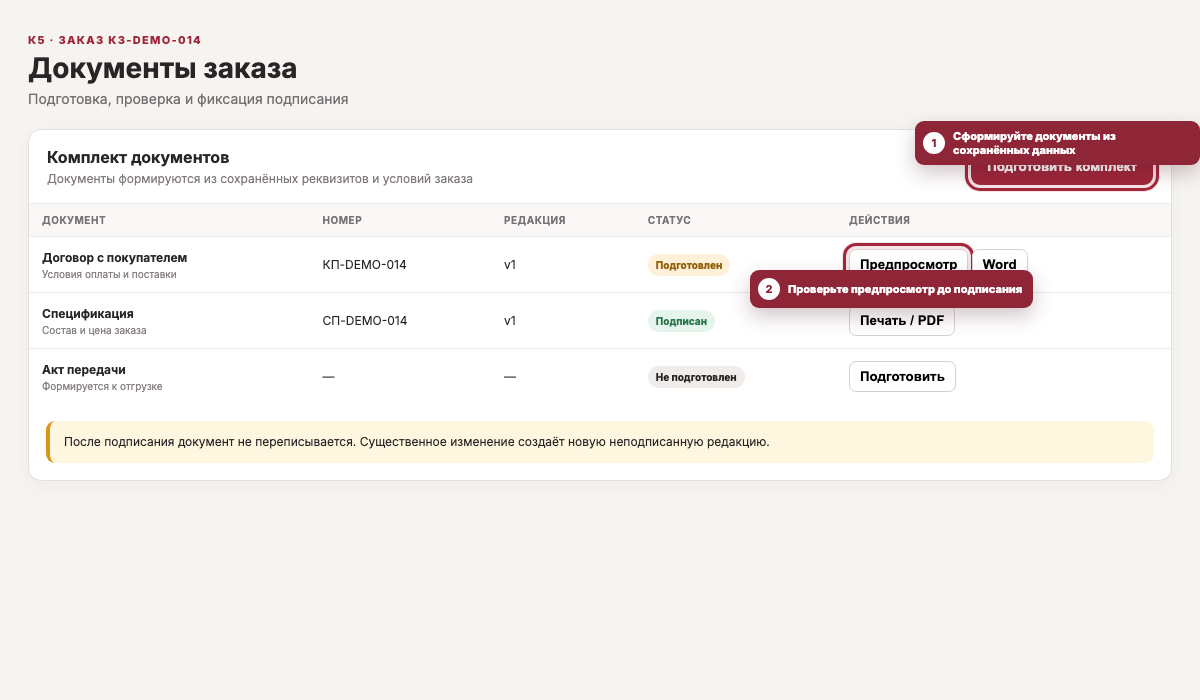Click document number КП-DEMO-014
The height and width of the screenshot is (700, 1200).
pyautogui.click(x=365, y=265)
